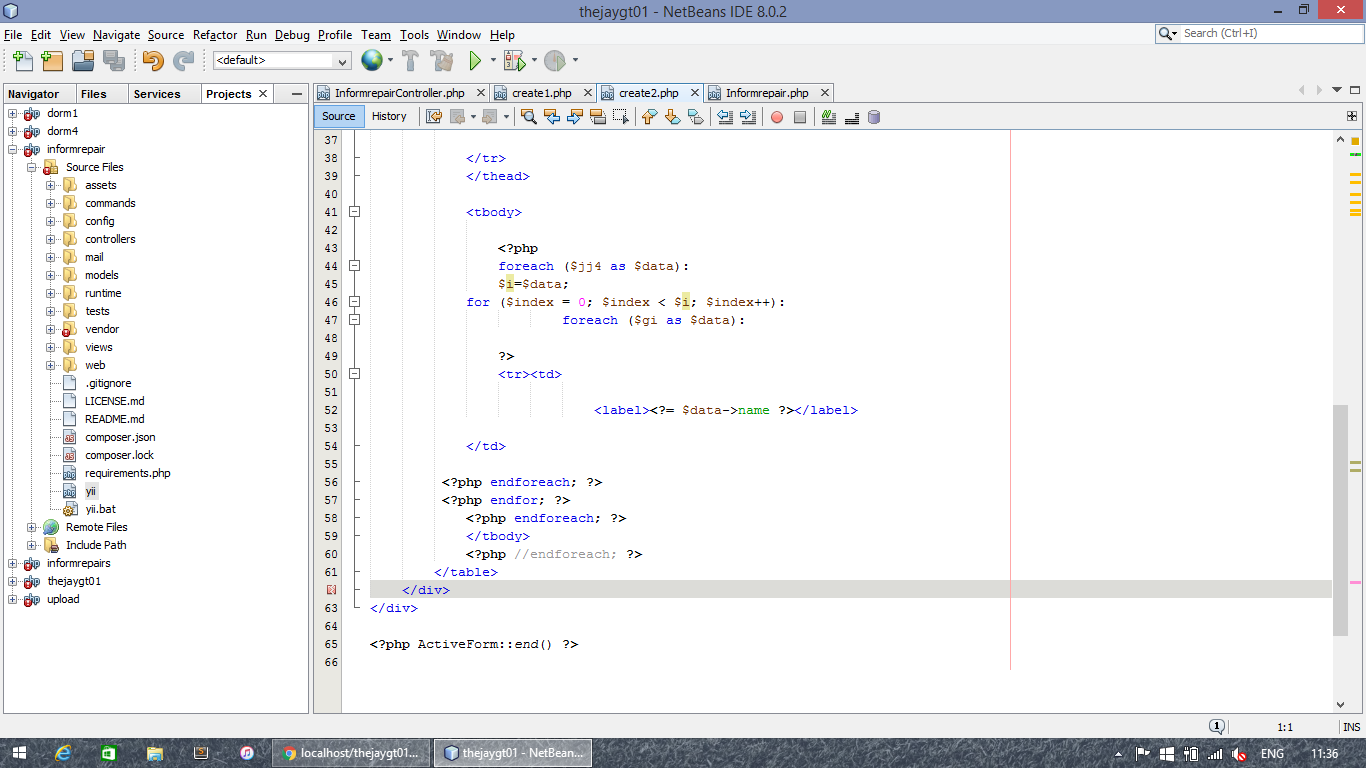
Task: Open the Navigate menu
Action: click(116, 35)
